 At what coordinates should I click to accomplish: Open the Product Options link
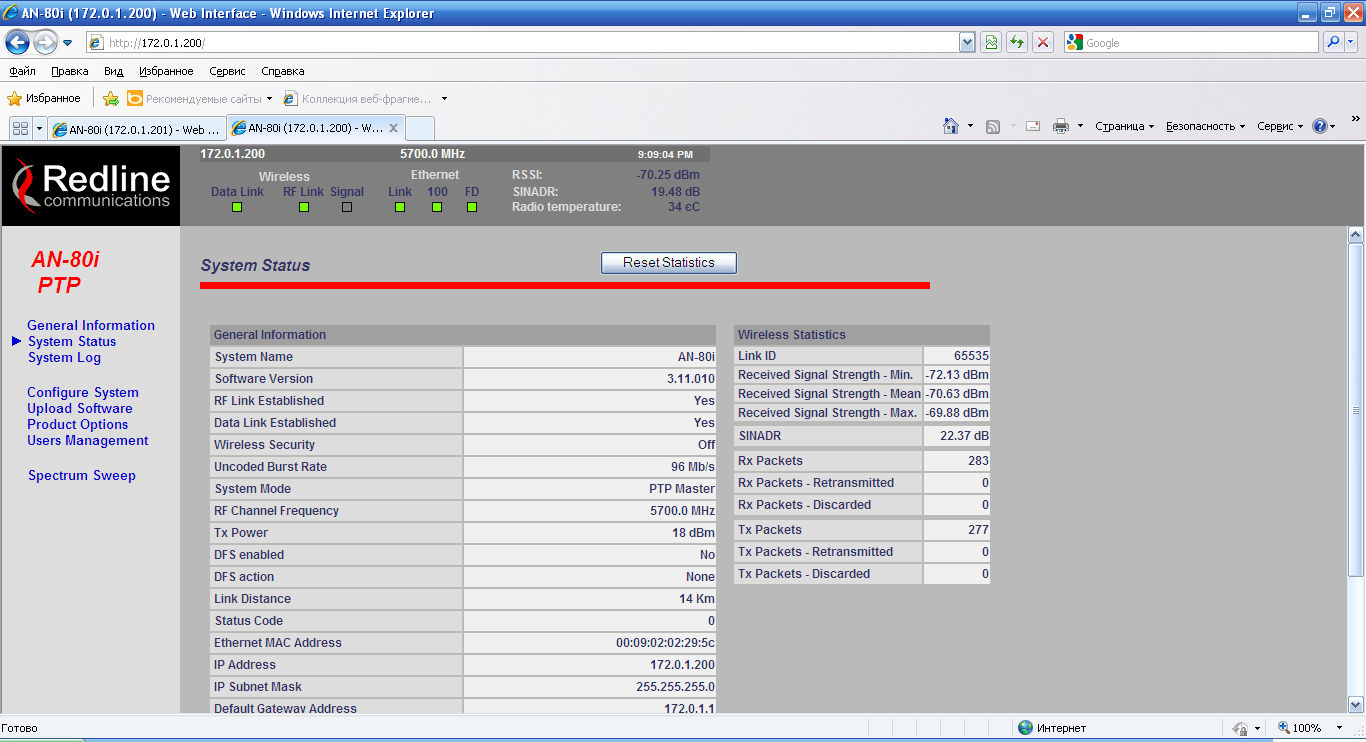point(78,424)
